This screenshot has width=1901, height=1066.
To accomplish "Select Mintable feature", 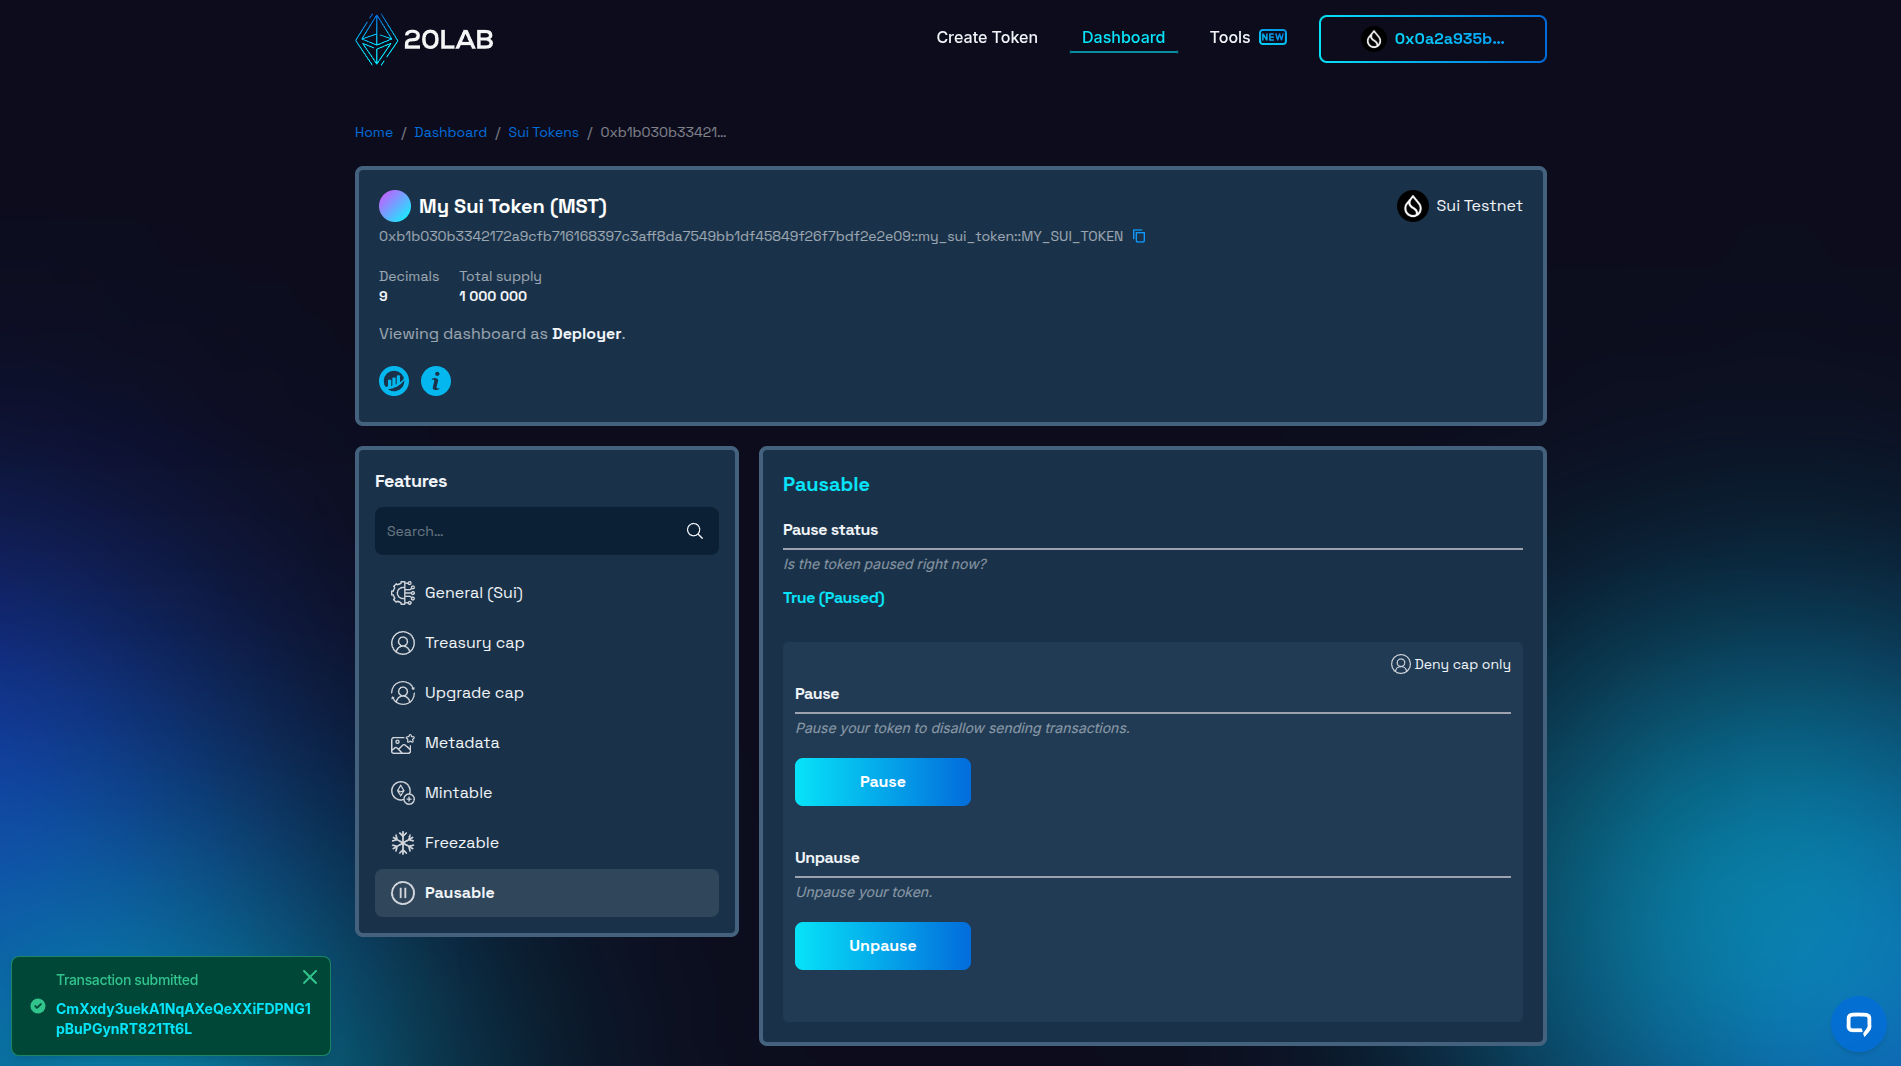I will point(547,793).
